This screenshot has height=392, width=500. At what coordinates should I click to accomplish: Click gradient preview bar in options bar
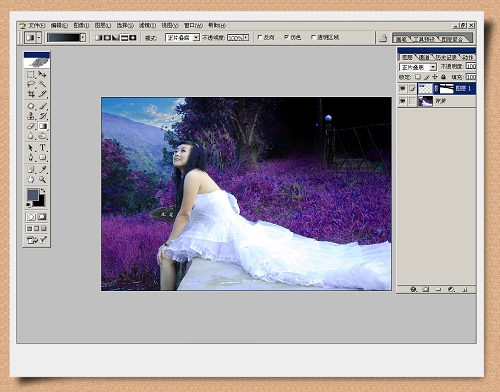[63, 38]
